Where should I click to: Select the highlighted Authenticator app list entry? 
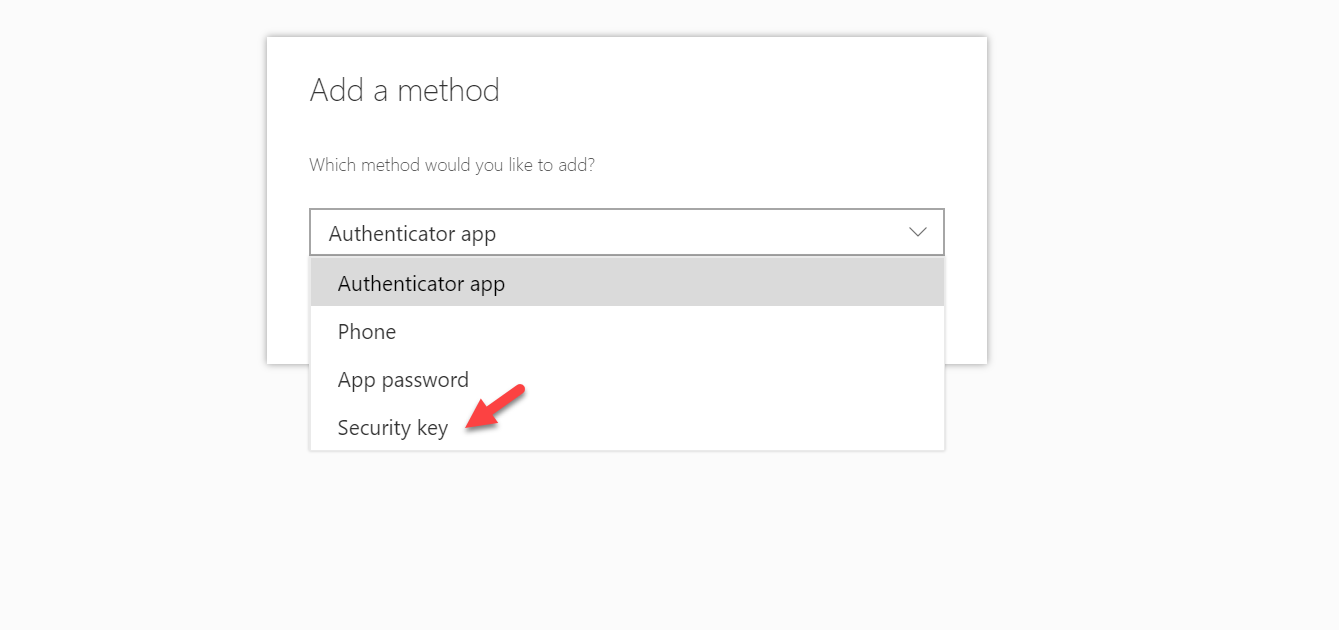click(627, 283)
